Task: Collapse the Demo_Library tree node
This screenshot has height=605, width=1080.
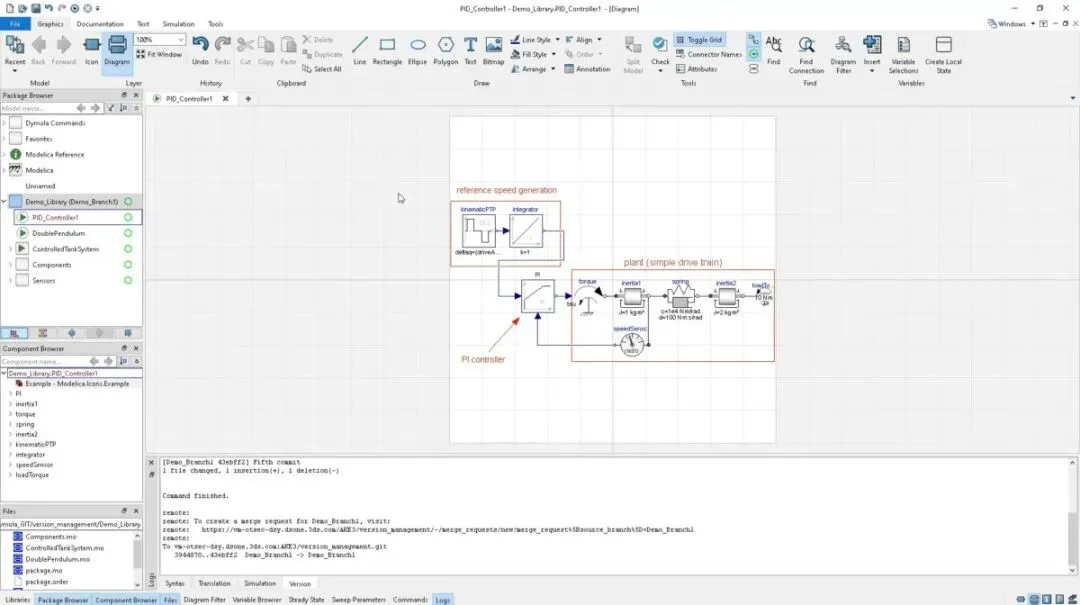Action: tap(4, 202)
